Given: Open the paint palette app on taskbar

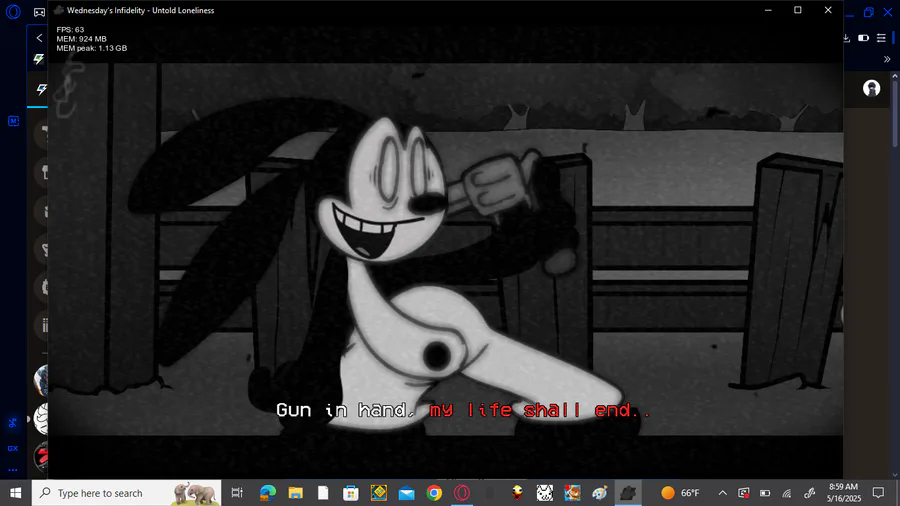Looking at the screenshot, I should pyautogui.click(x=600, y=493).
